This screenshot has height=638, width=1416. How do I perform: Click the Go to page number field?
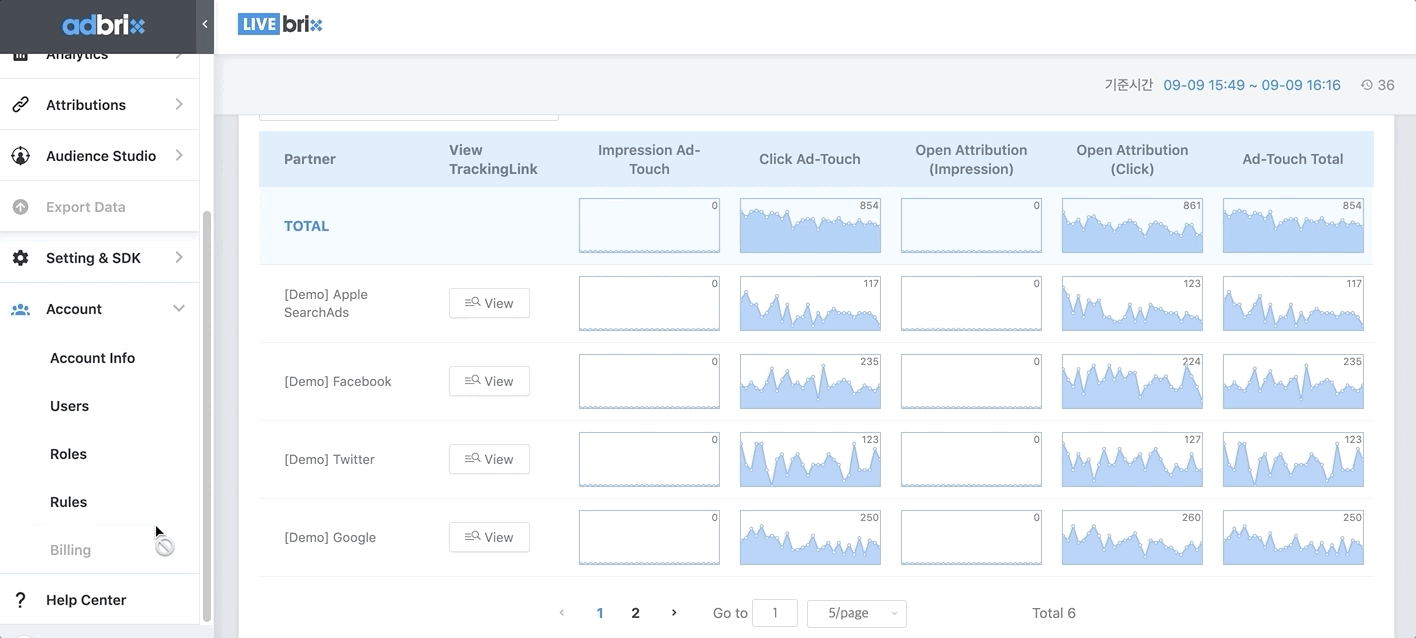(x=774, y=613)
